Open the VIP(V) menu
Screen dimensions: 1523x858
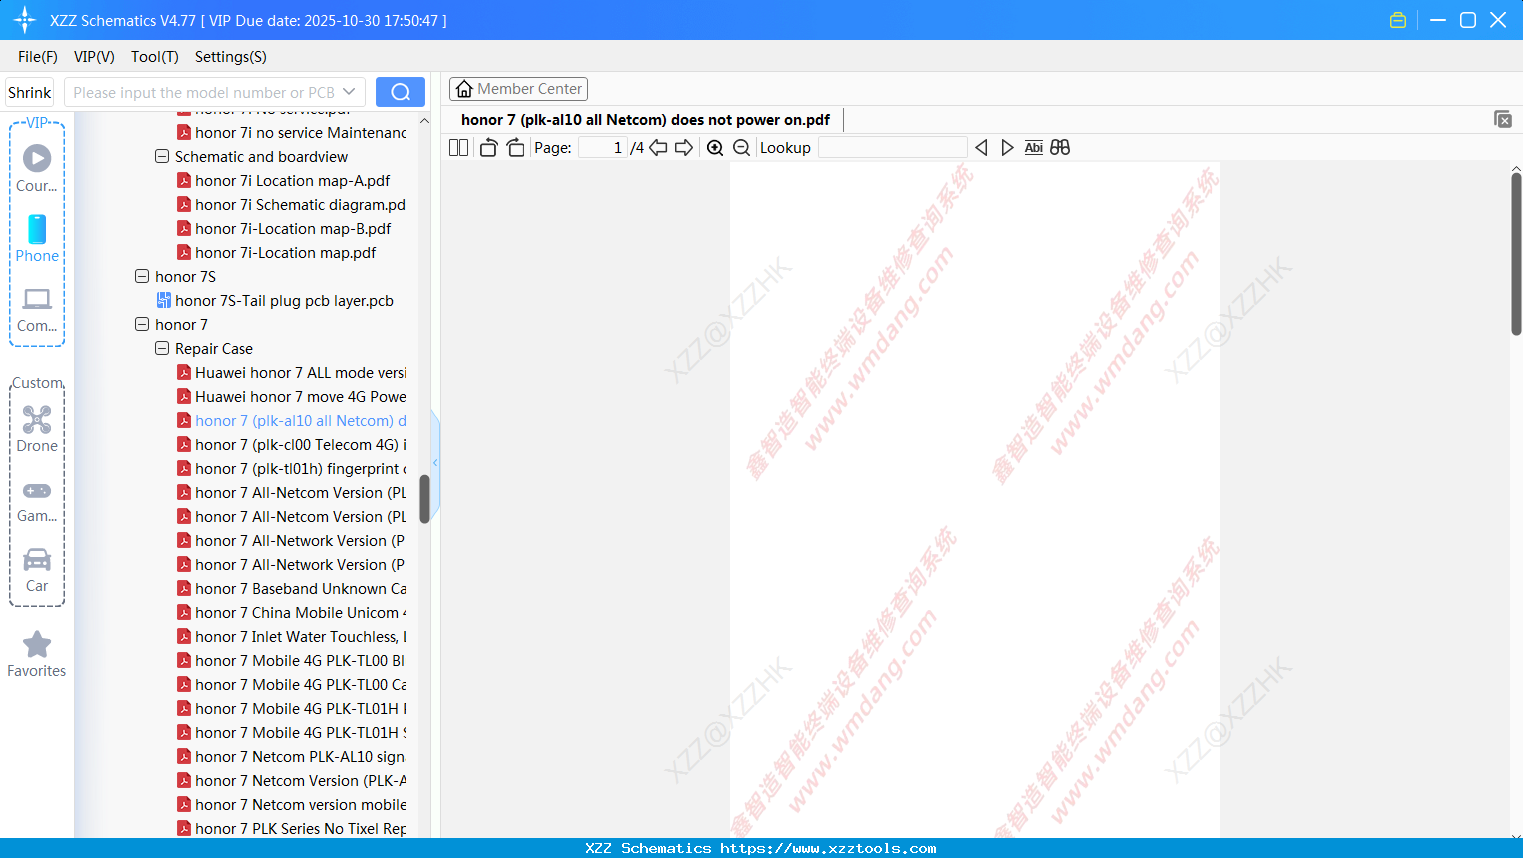[94, 57]
